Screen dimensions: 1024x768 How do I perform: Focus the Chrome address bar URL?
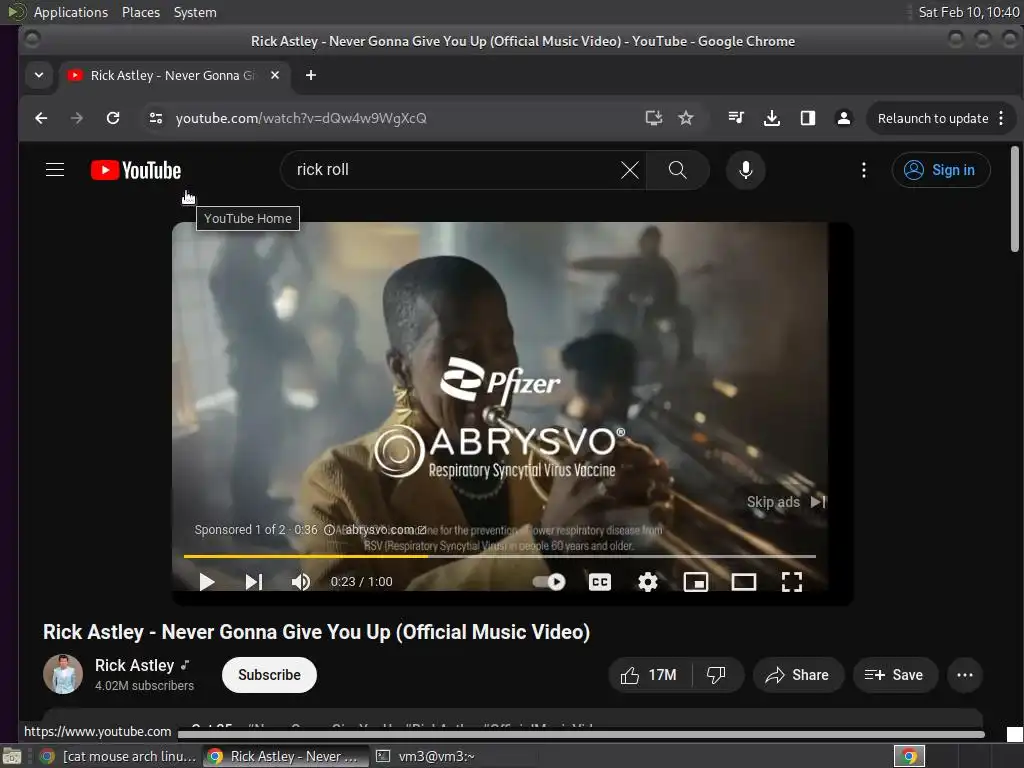point(301,118)
